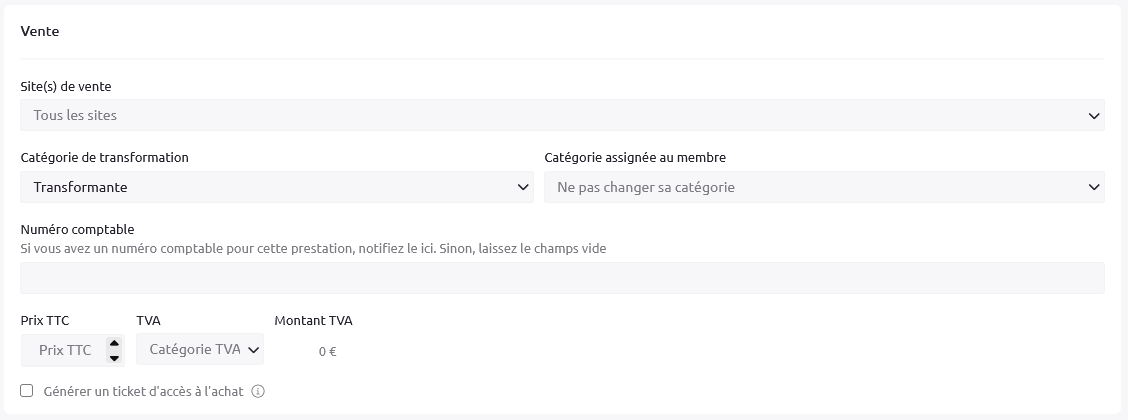Screen dimensions: 1128x420
Task: Click the Catégorie assignée au membre label
Action: (635, 158)
